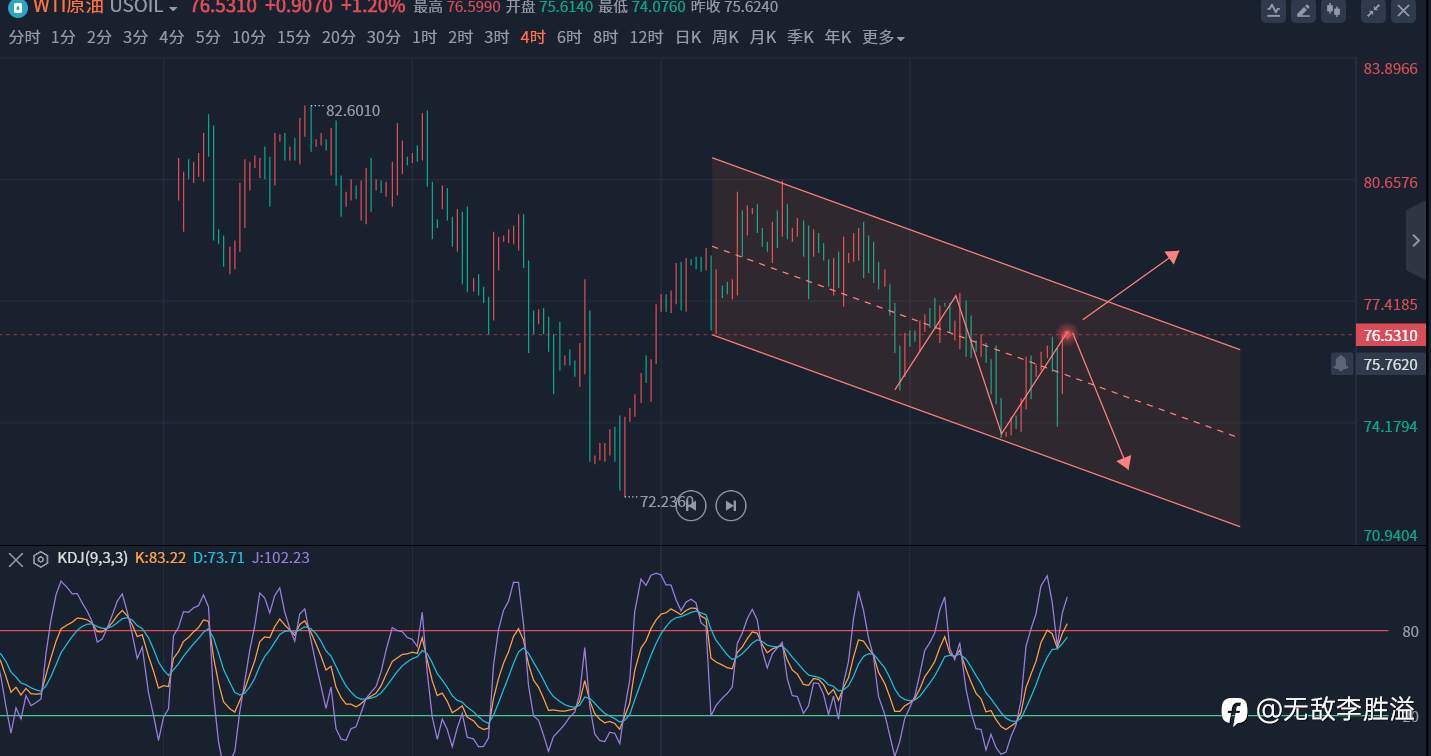Click the 82.6010 high price marker

[353, 111]
